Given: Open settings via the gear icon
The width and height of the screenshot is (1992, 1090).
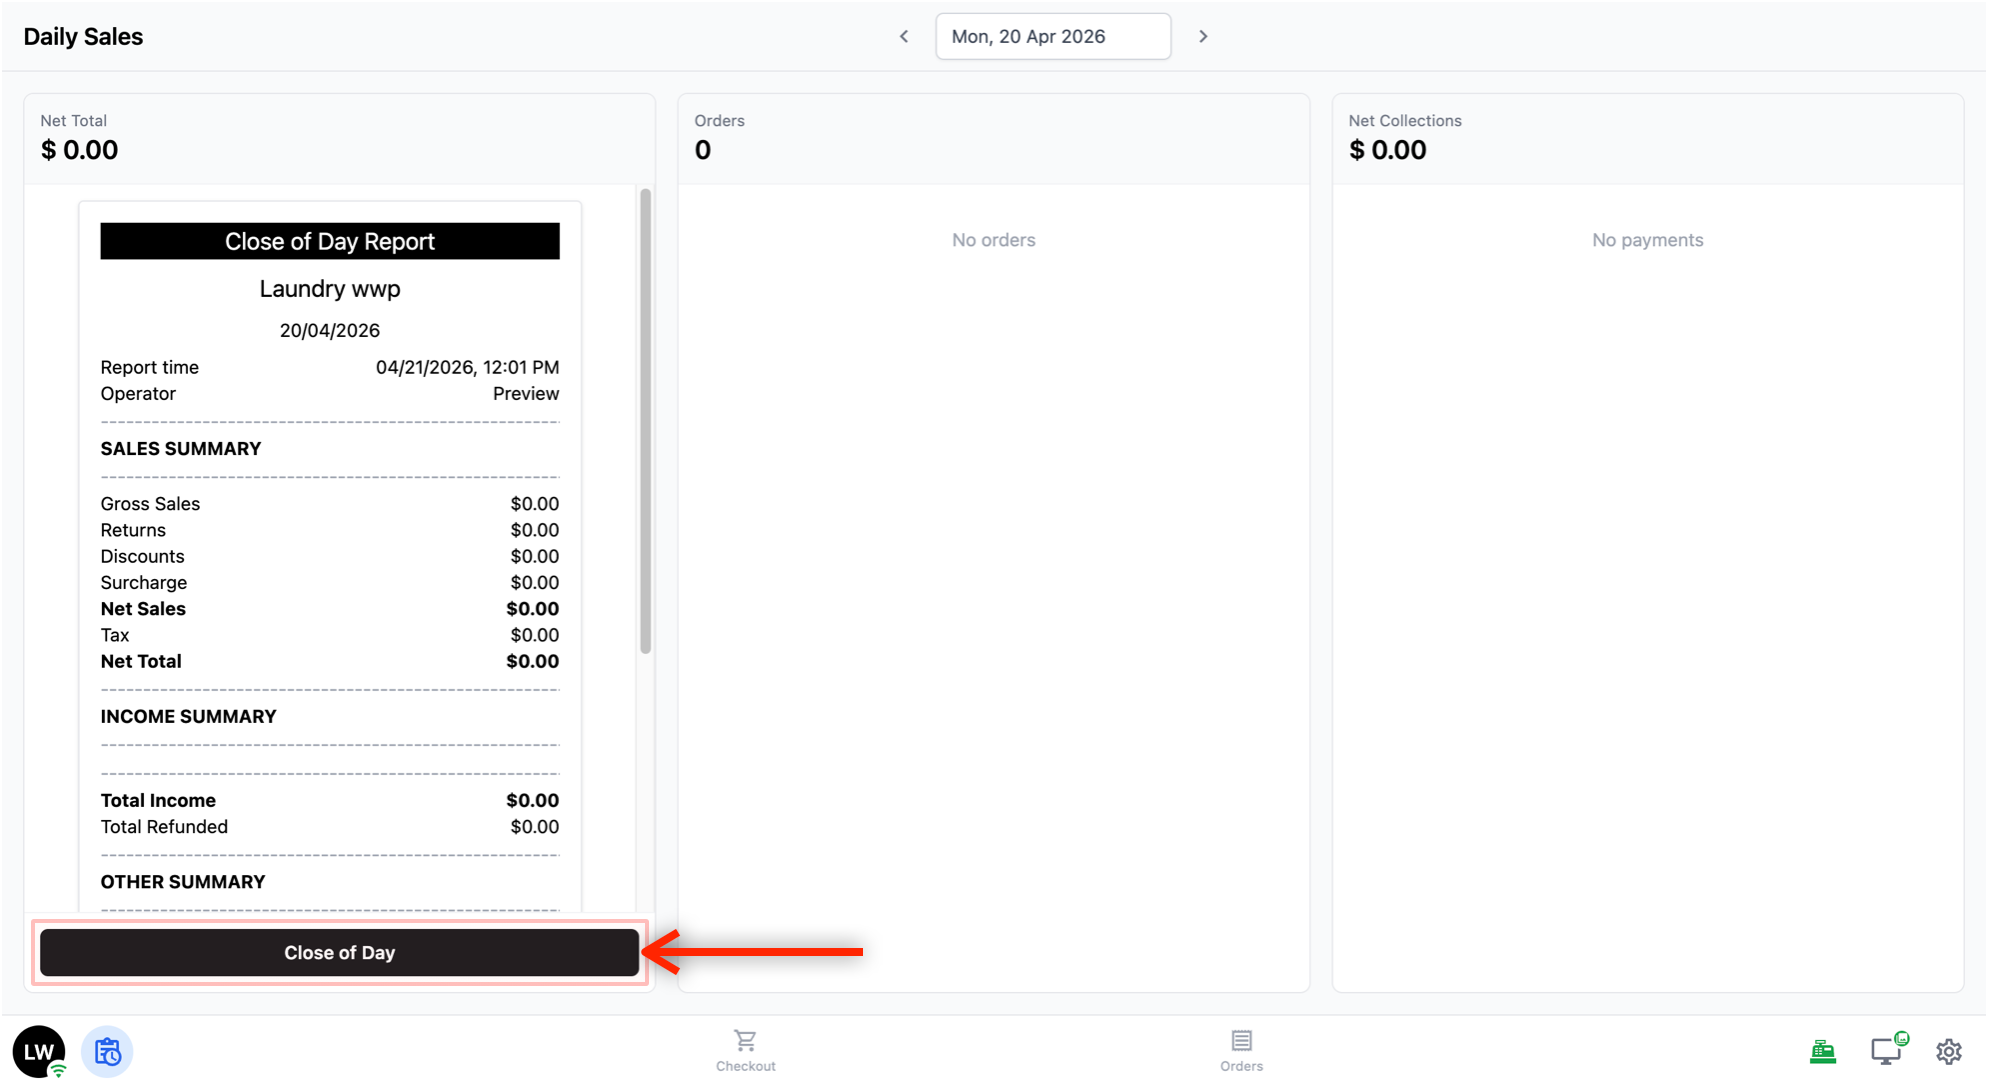Looking at the screenshot, I should (1948, 1051).
